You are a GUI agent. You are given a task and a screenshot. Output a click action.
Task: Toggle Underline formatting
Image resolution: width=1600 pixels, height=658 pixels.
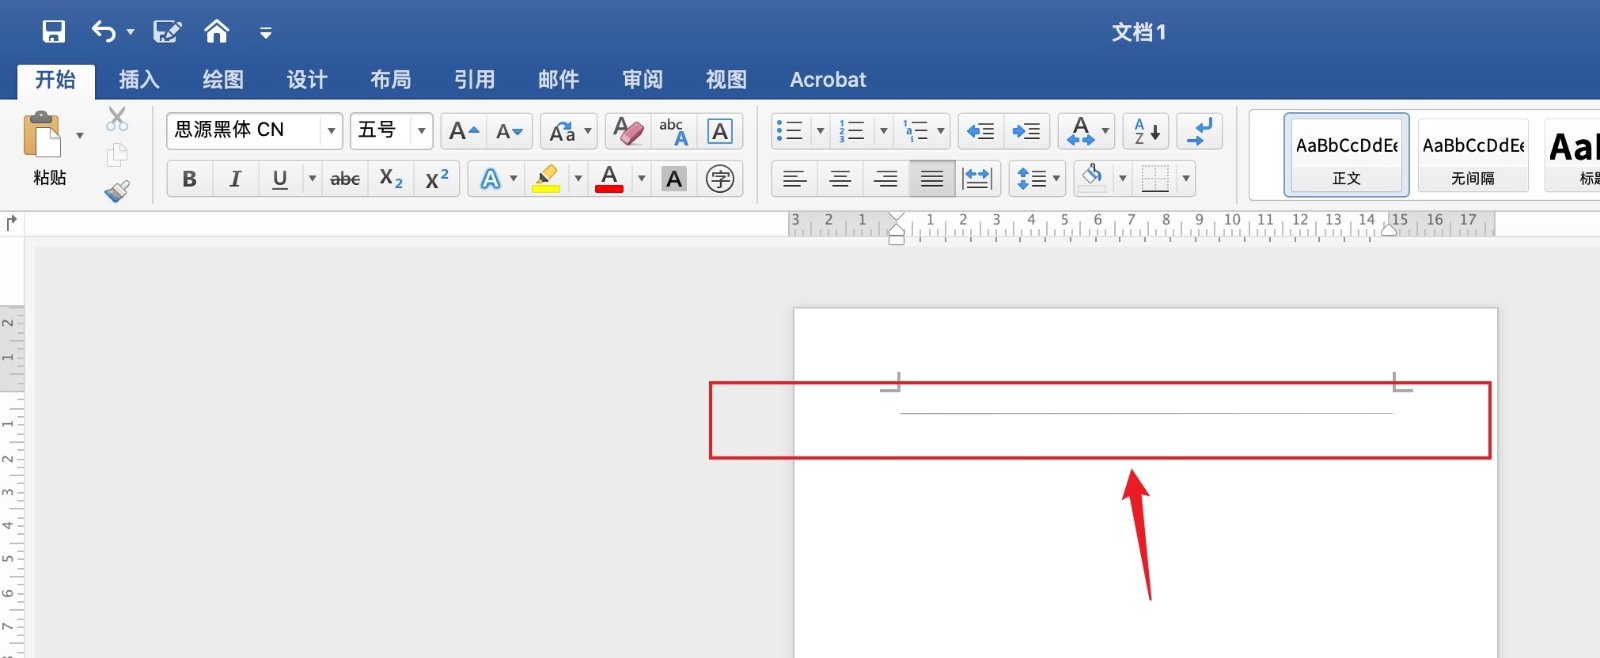[280, 179]
